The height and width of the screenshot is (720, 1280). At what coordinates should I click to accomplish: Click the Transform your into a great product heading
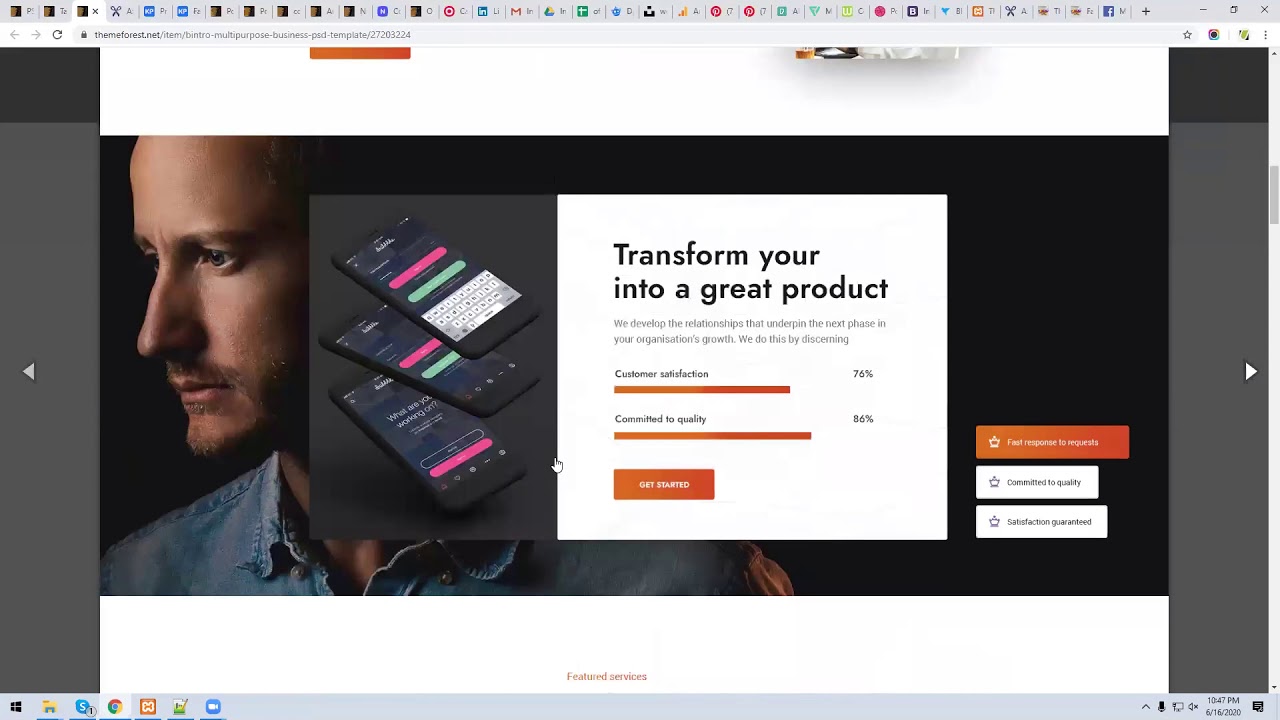[x=750, y=271]
